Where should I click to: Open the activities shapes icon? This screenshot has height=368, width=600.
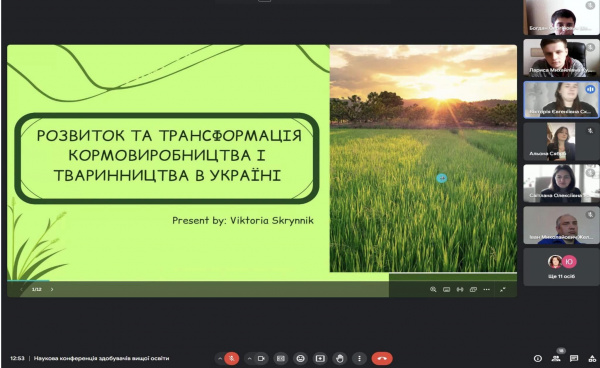[592, 358]
